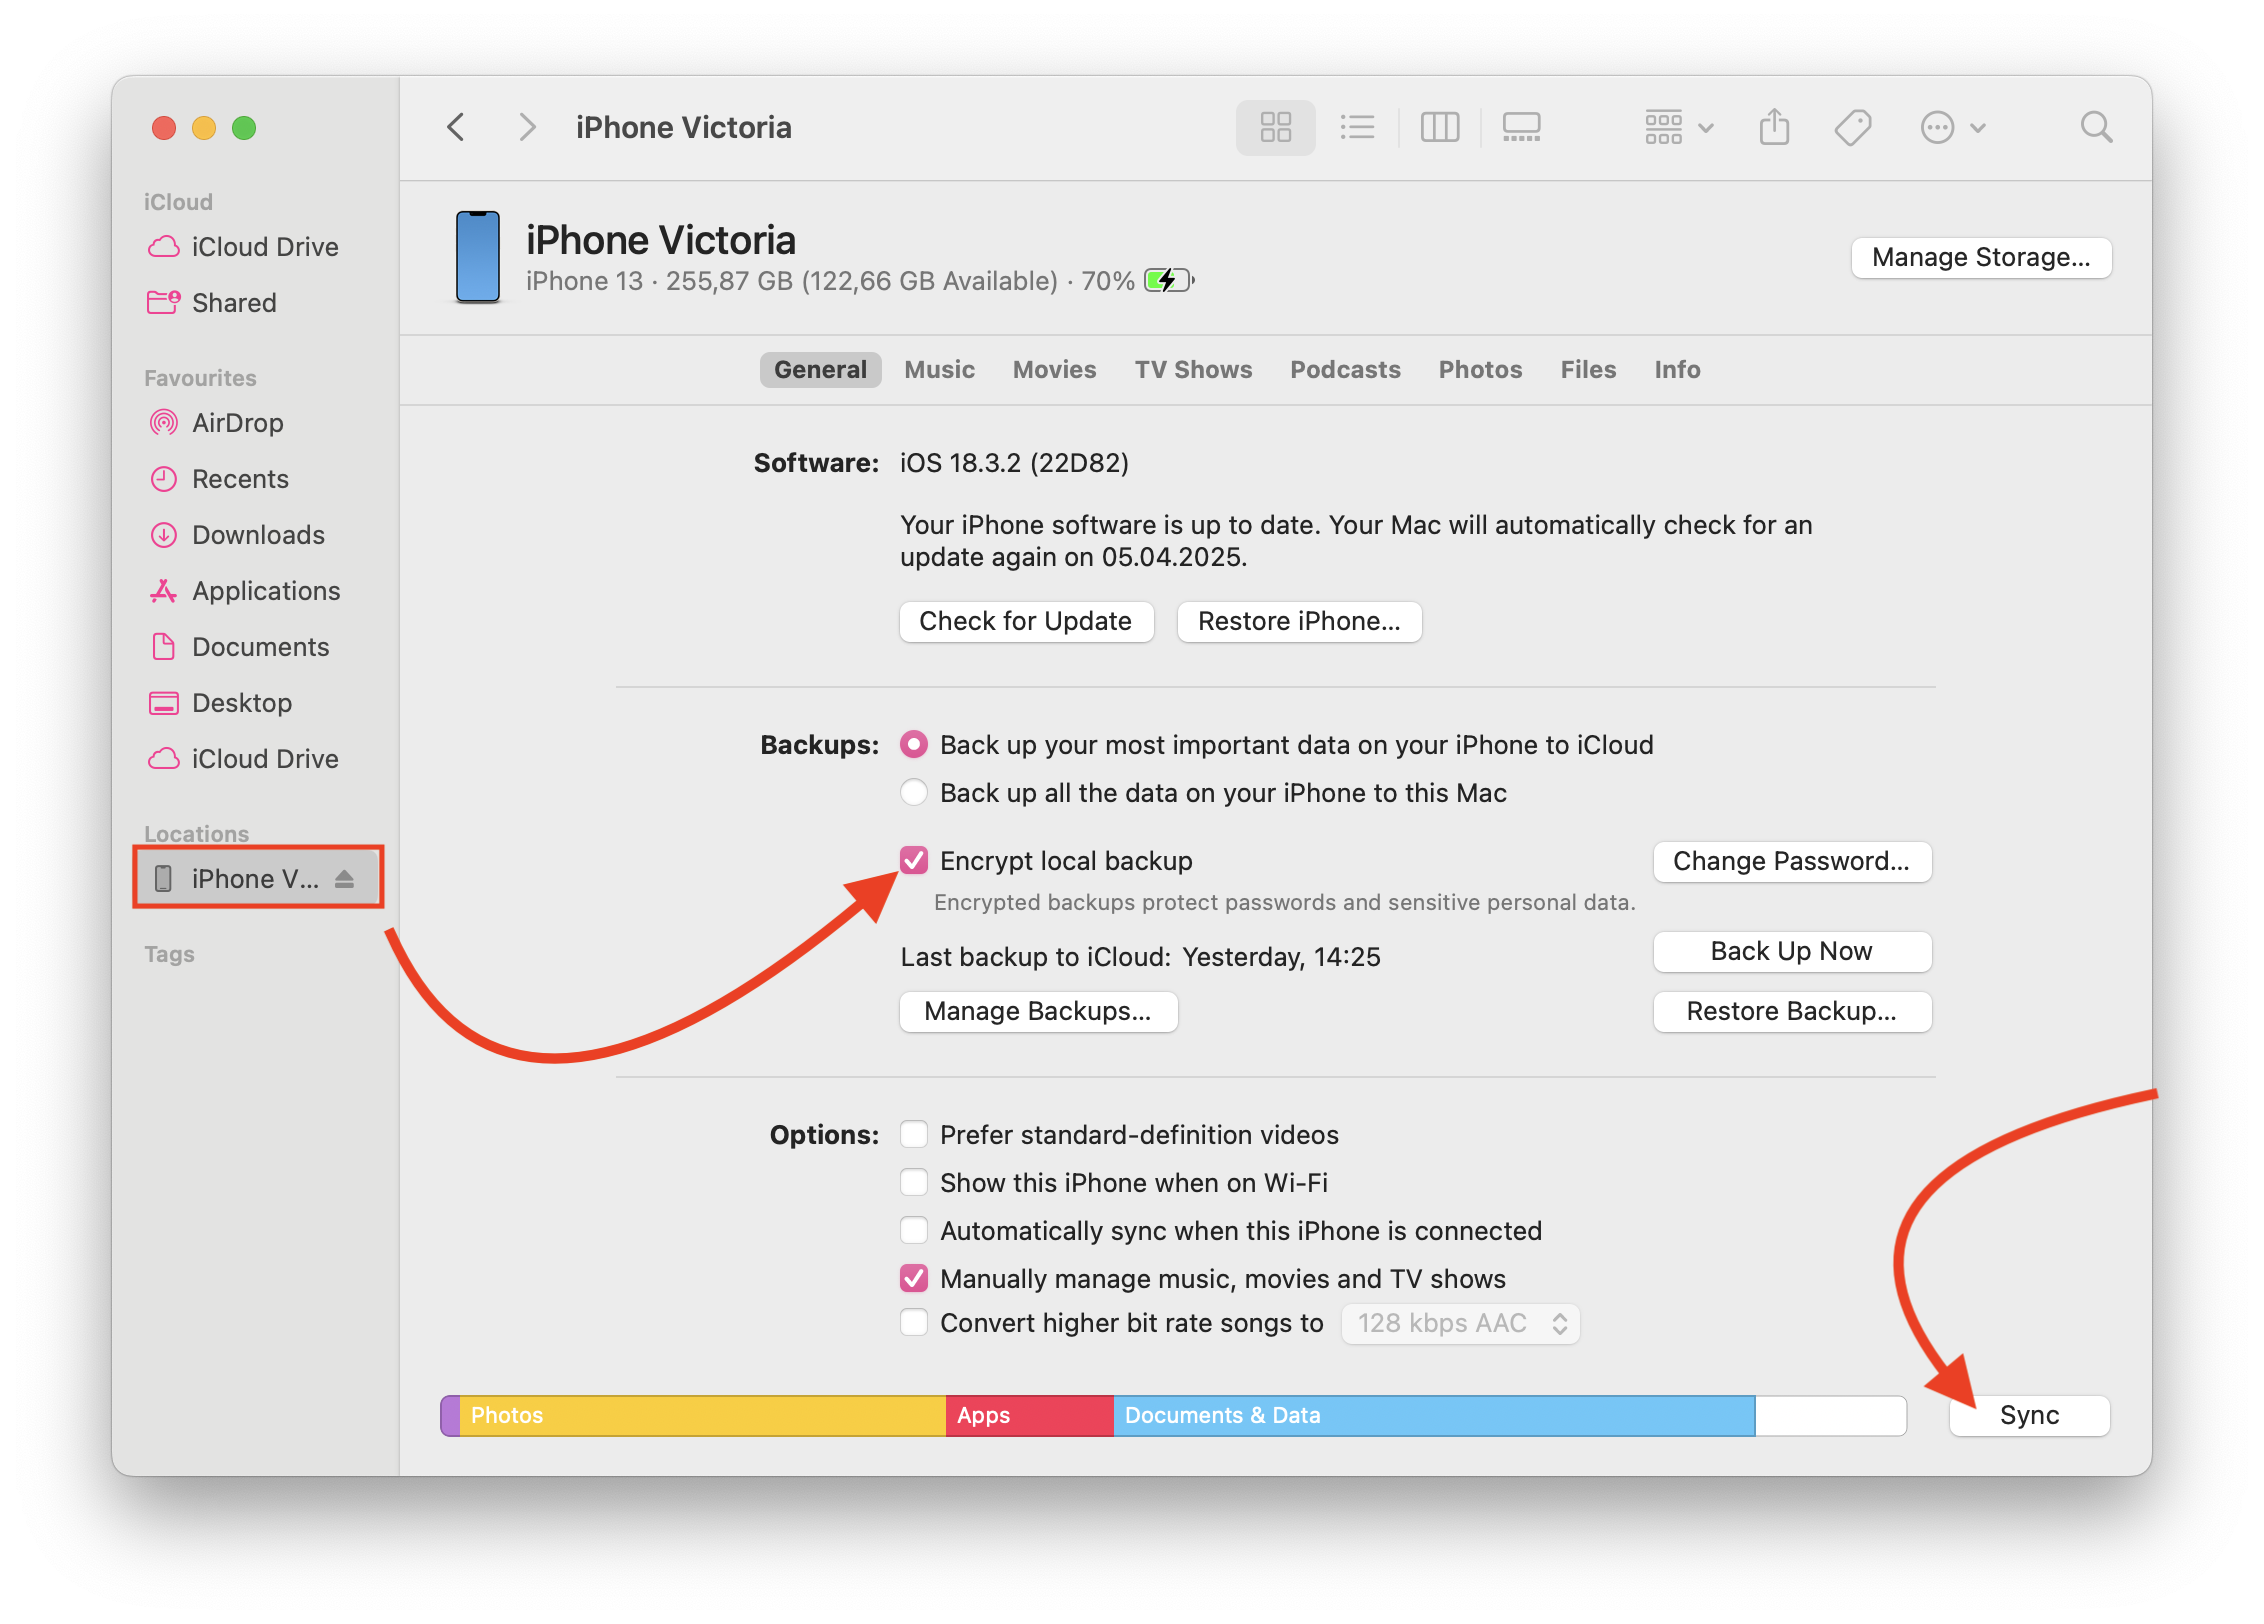Open Downloads in the sidebar

pos(258,535)
